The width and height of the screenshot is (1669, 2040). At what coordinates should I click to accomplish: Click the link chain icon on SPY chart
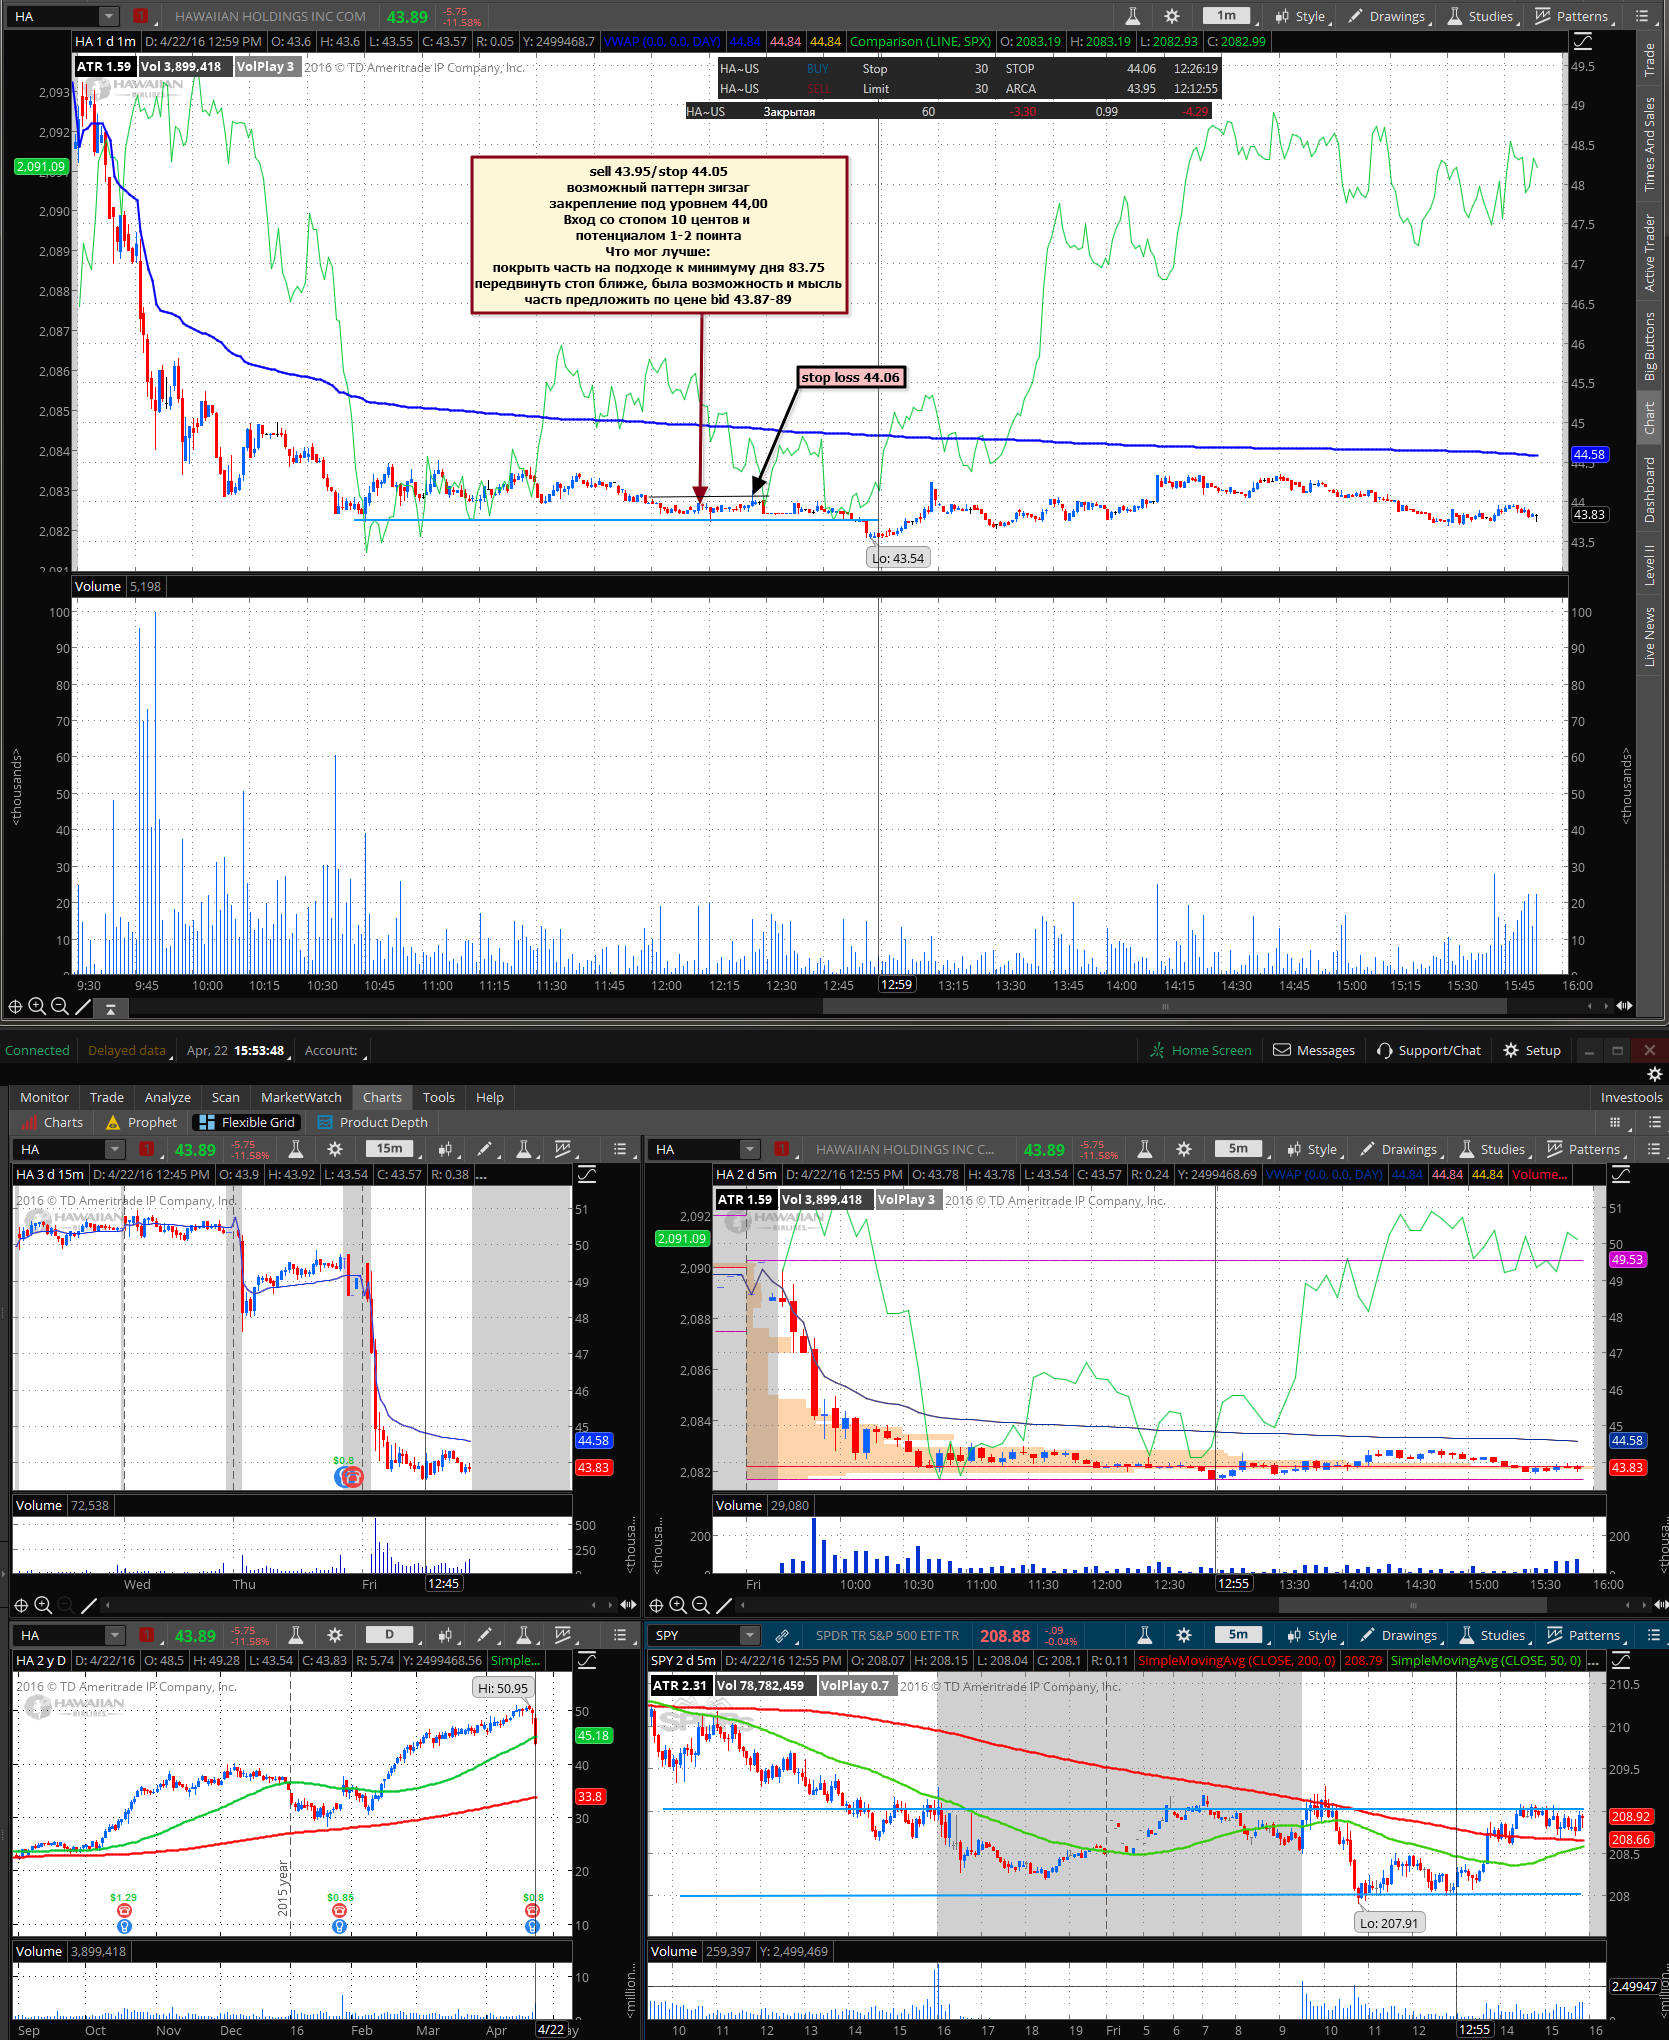[782, 1636]
